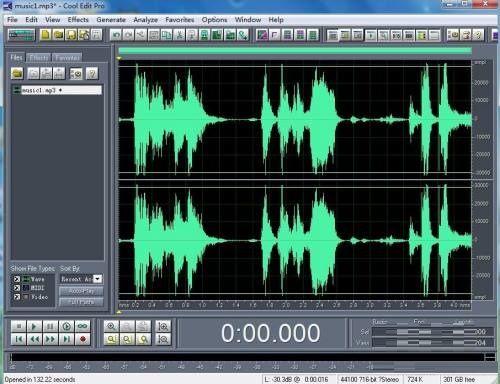The height and width of the screenshot is (384, 500).
Task: Switch view with the multitrack toggle button
Action: coord(22,35)
